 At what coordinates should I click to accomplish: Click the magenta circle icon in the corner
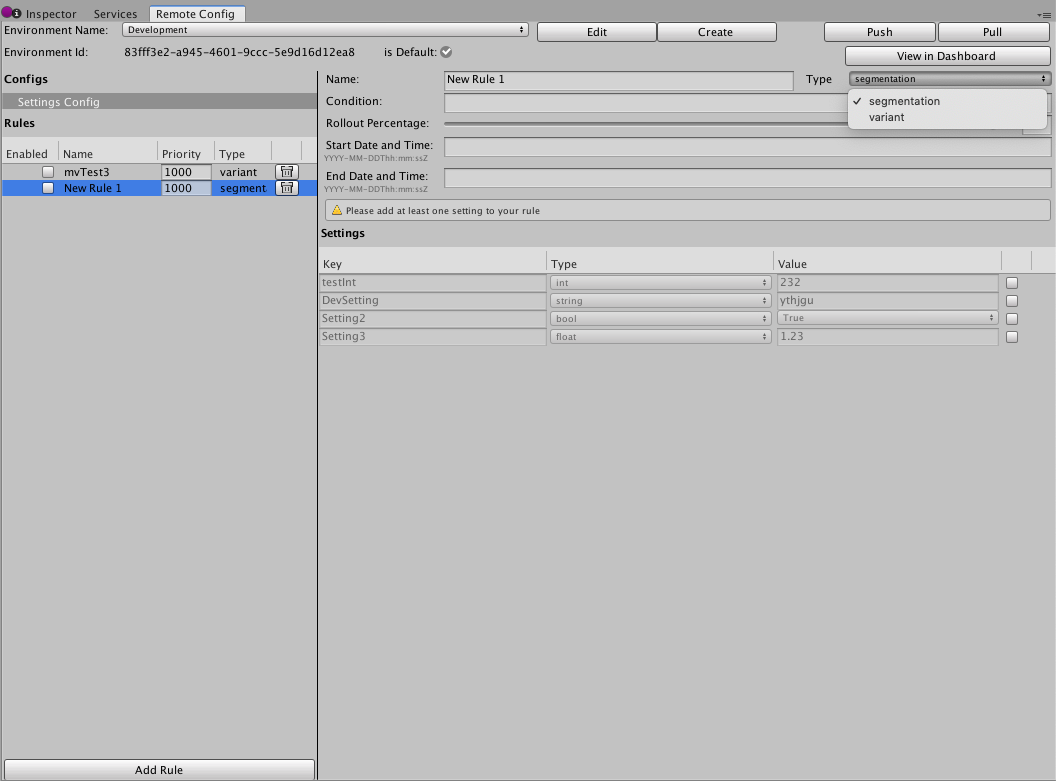7,13
